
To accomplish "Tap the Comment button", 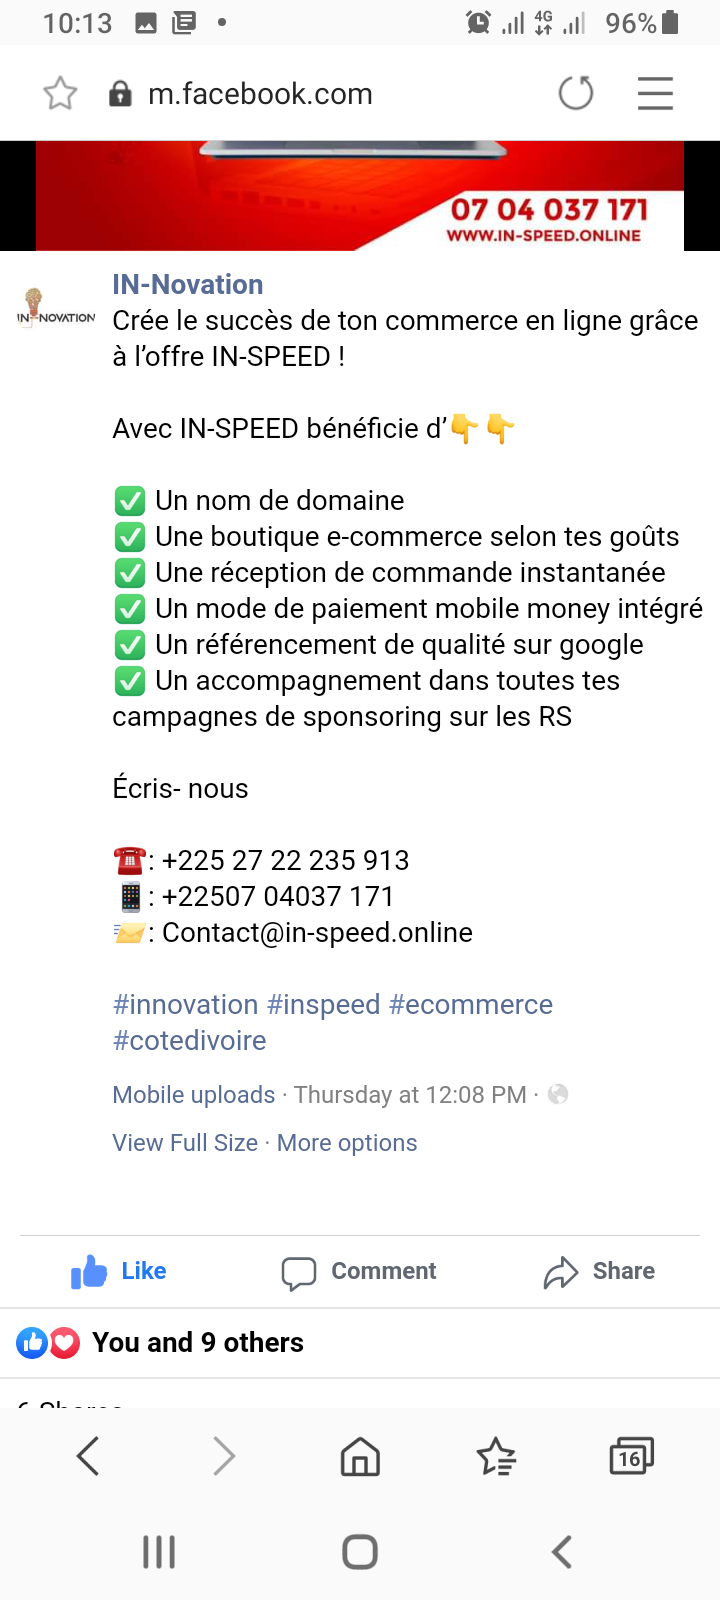I will point(359,1271).
